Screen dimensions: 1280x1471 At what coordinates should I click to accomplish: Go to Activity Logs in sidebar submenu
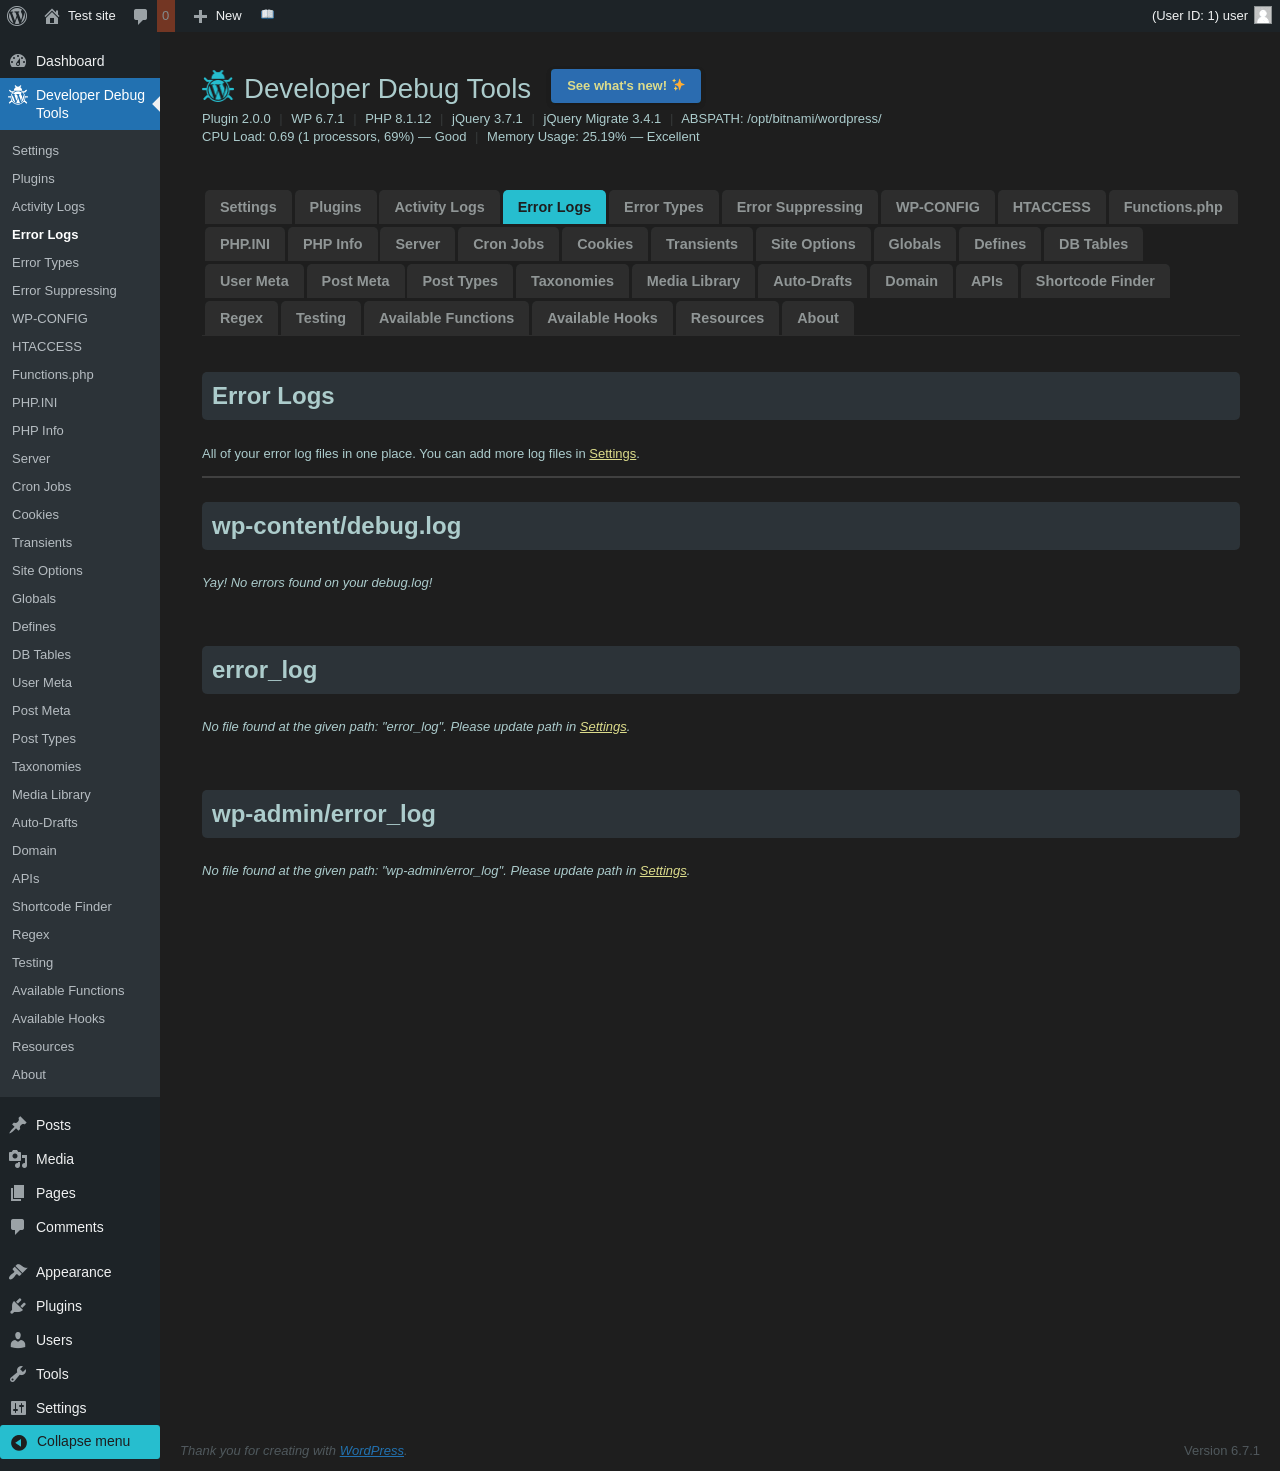point(48,207)
